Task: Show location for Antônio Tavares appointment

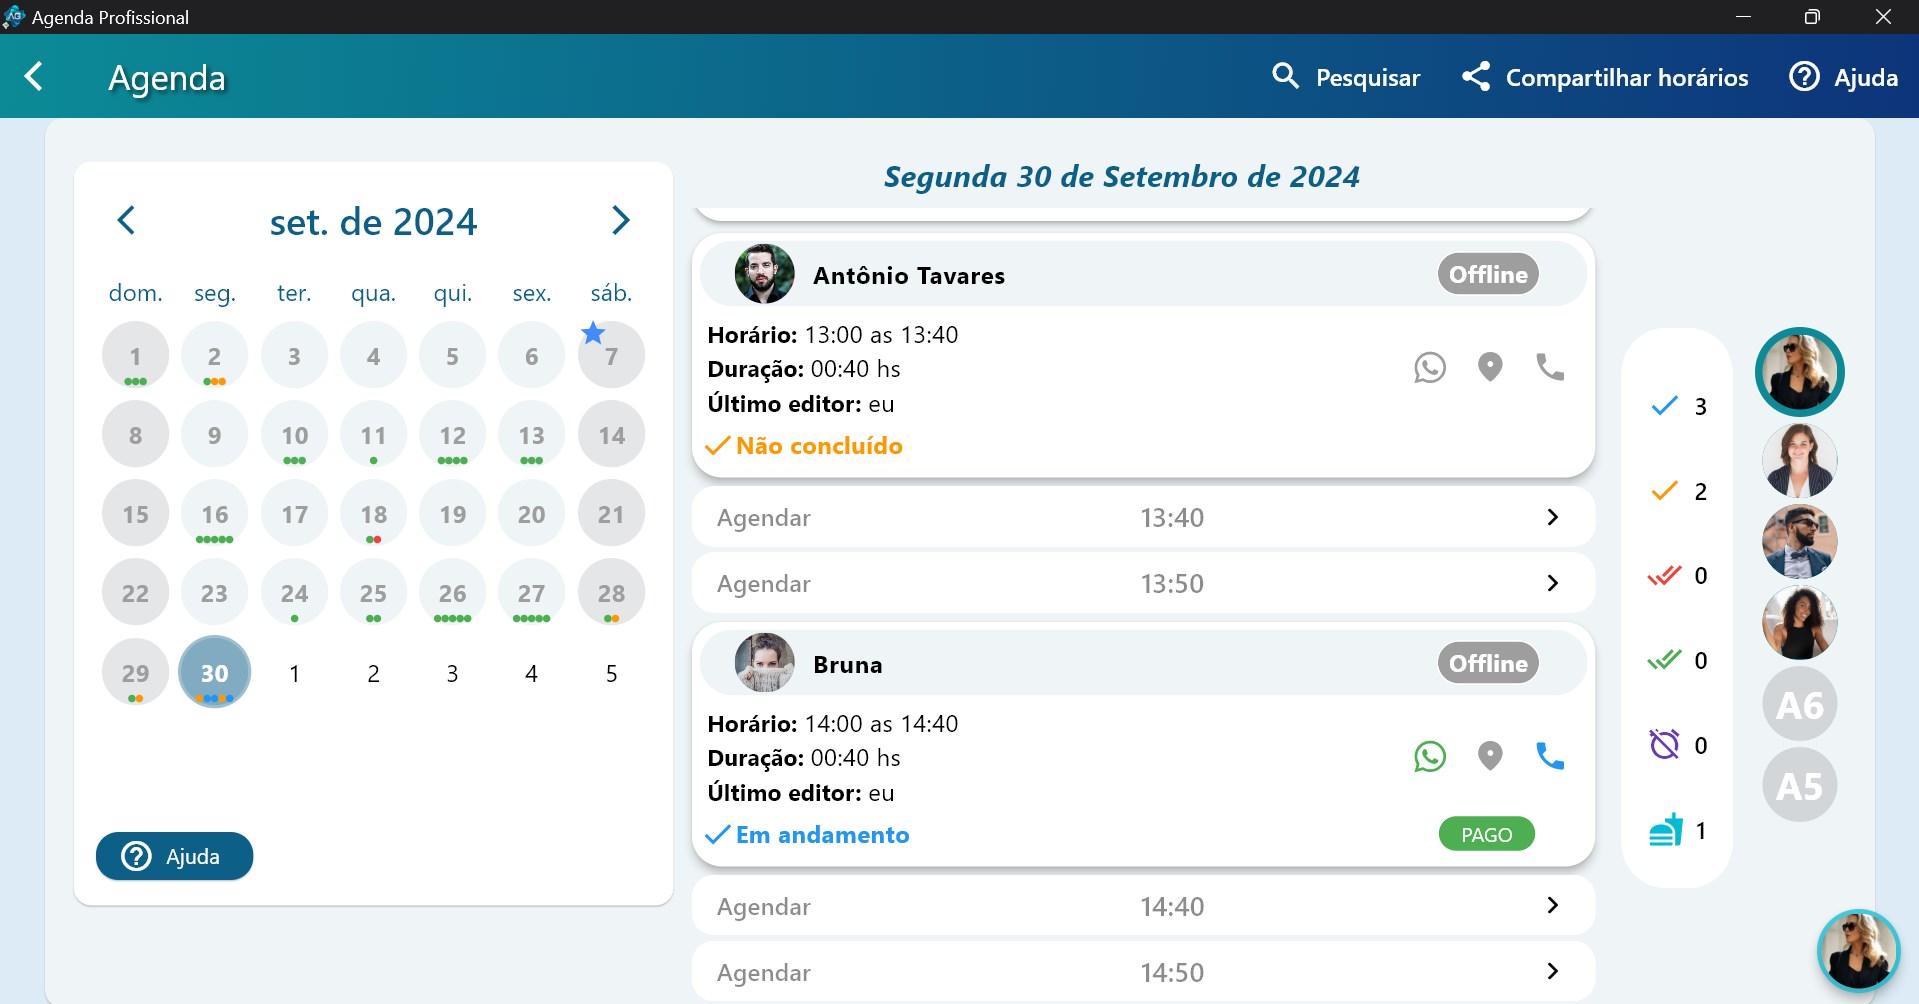Action: tap(1490, 368)
